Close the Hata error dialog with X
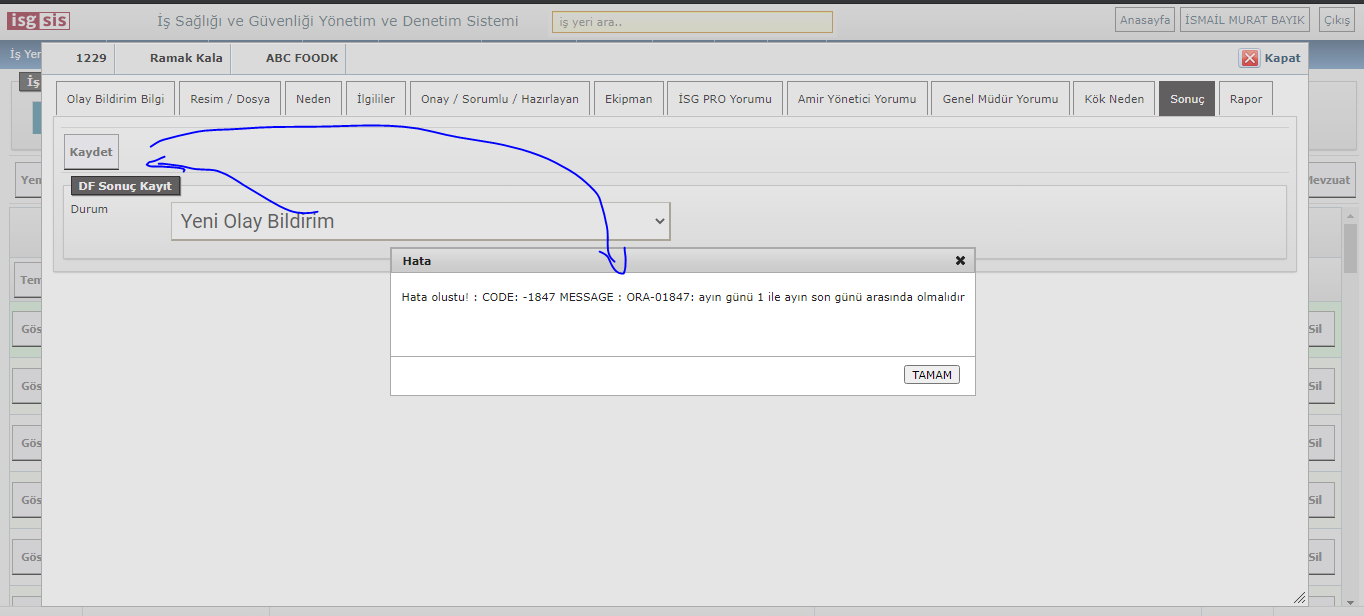The height and width of the screenshot is (616, 1364). [x=960, y=260]
